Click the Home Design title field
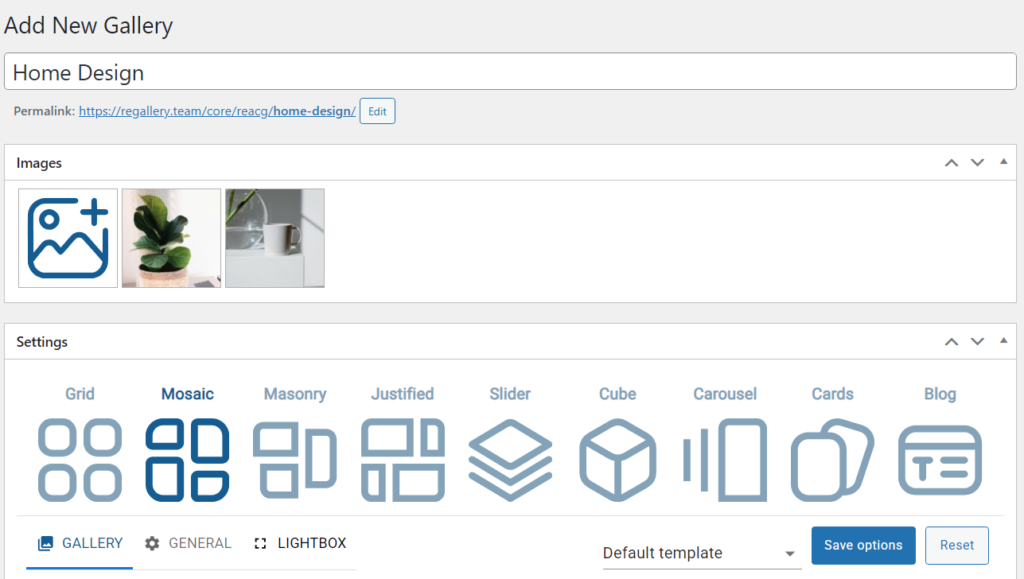This screenshot has width=1024, height=579. click(510, 72)
